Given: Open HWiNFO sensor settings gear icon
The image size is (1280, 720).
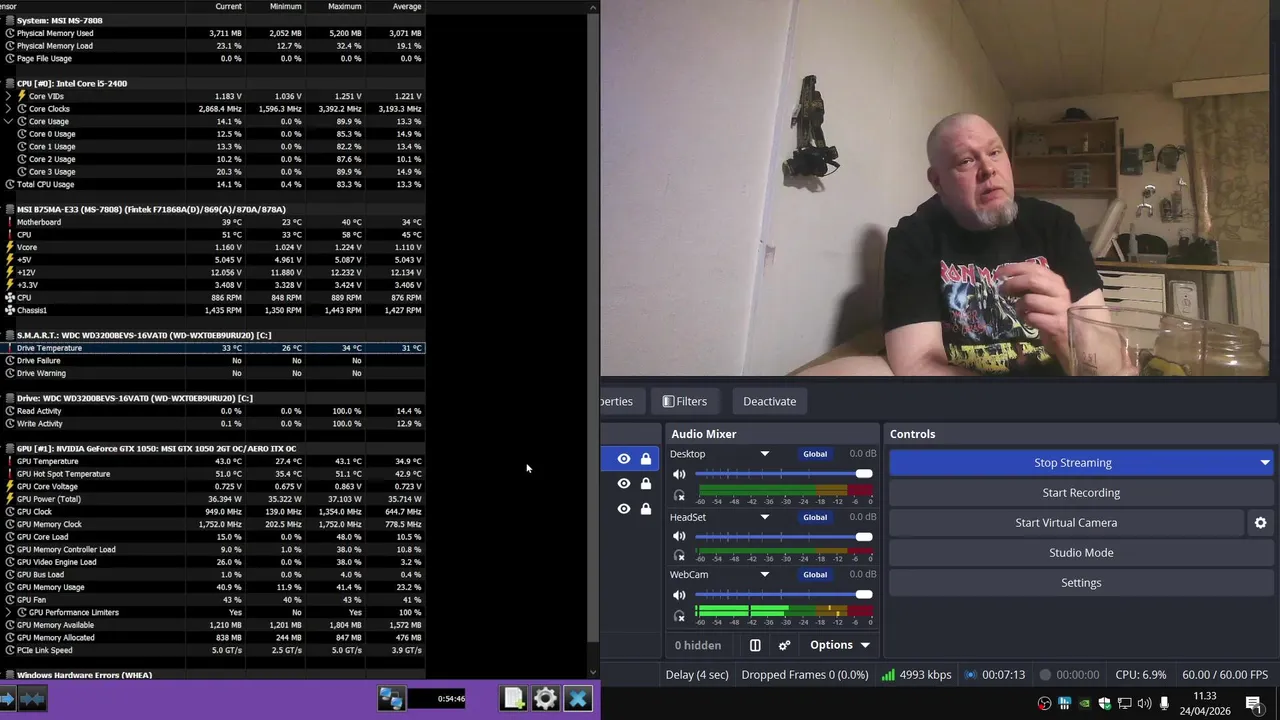Looking at the screenshot, I should pyautogui.click(x=545, y=698).
